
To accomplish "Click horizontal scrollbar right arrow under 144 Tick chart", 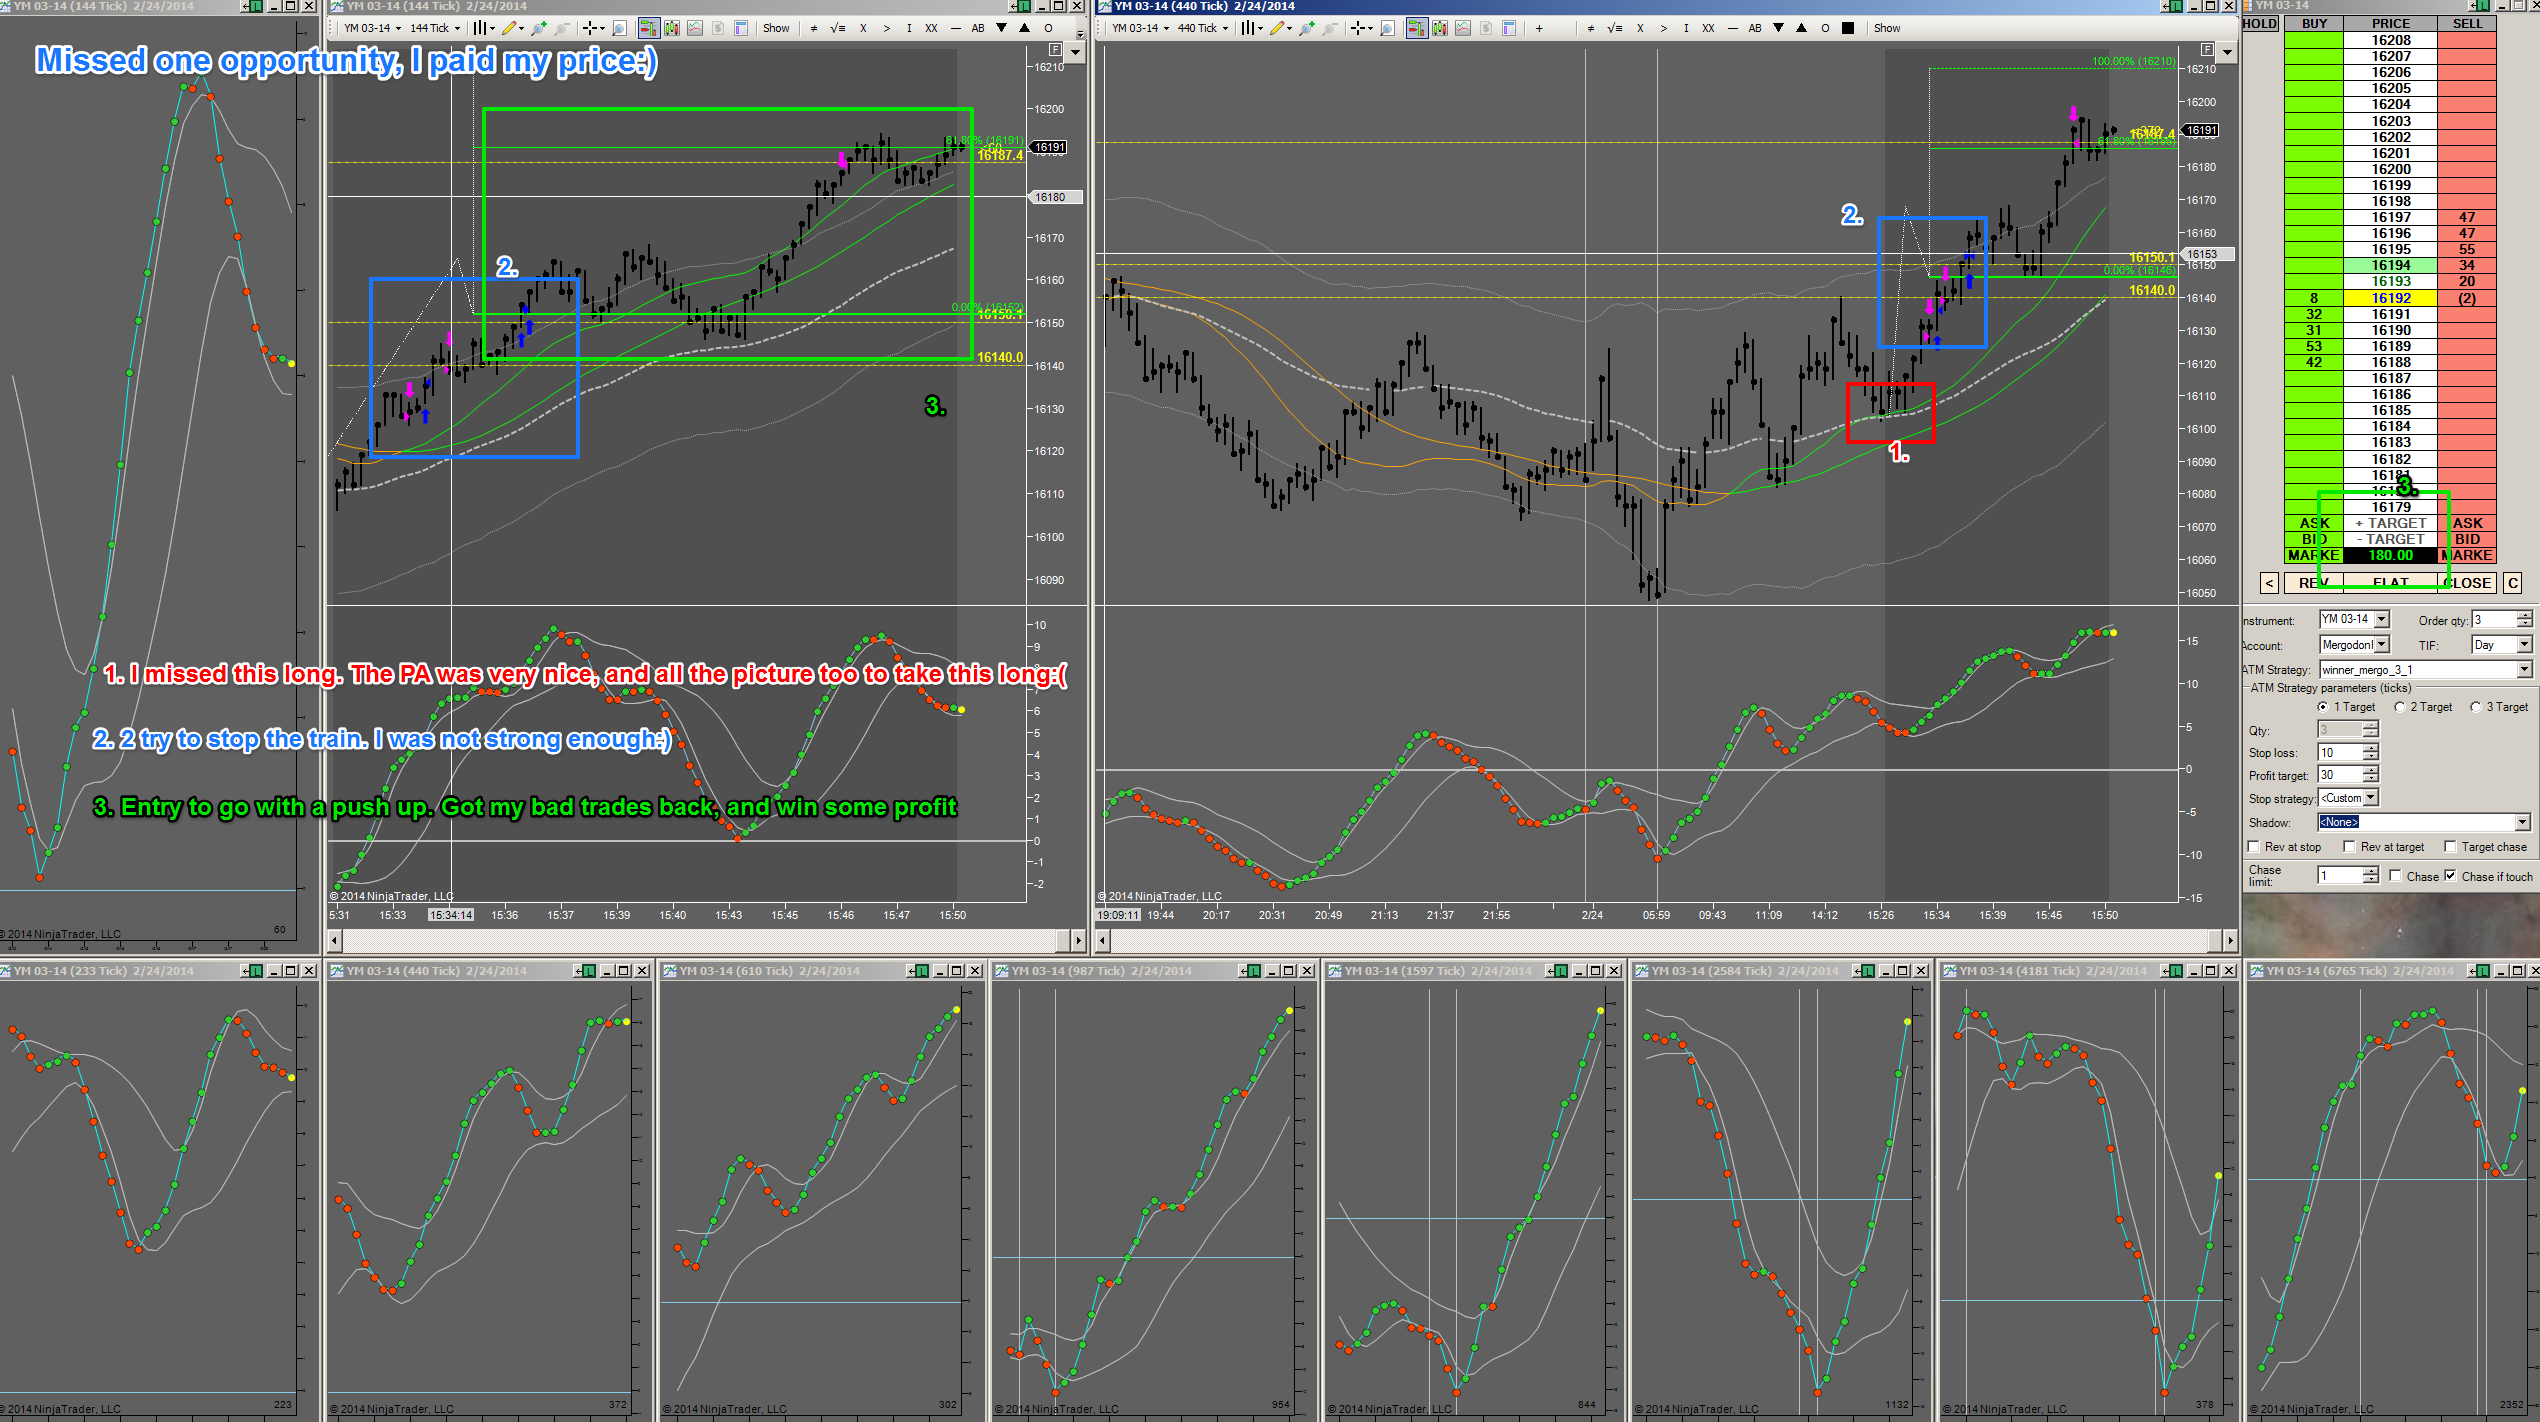I will 1078,940.
